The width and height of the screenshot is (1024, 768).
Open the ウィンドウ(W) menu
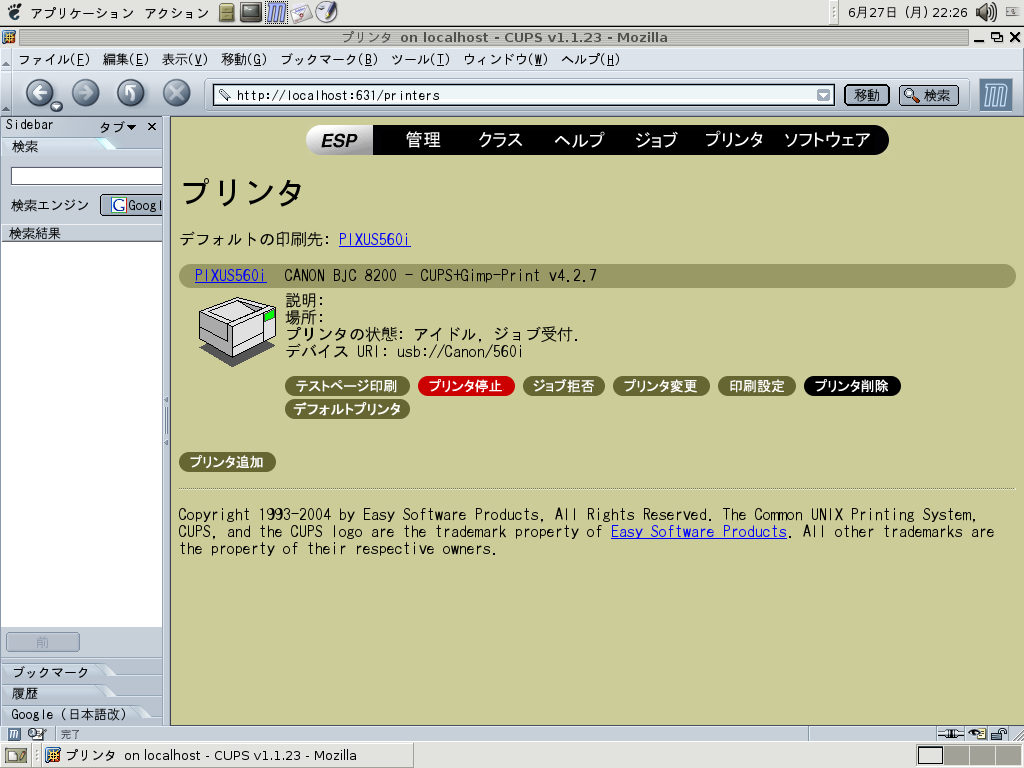click(505, 60)
